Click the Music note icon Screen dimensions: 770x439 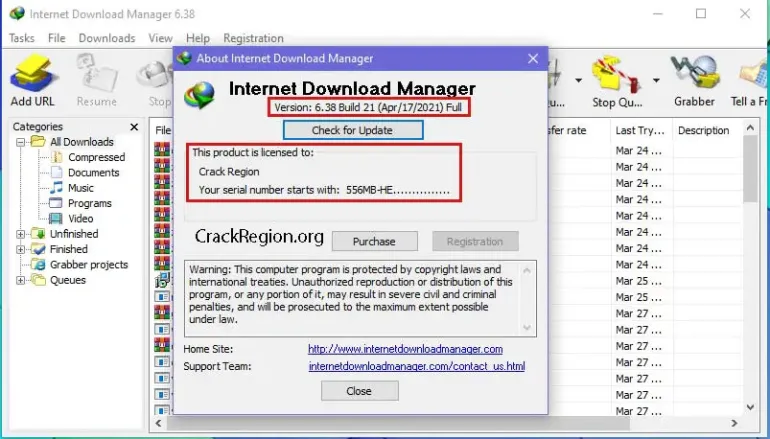(x=56, y=188)
